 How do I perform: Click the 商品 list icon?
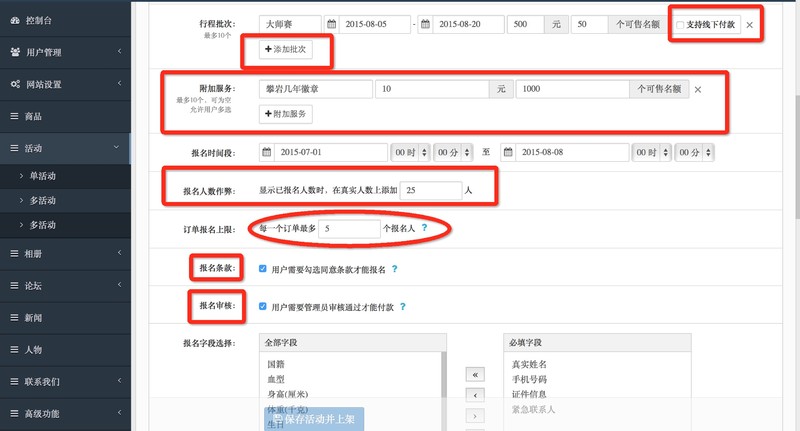tap(14, 116)
